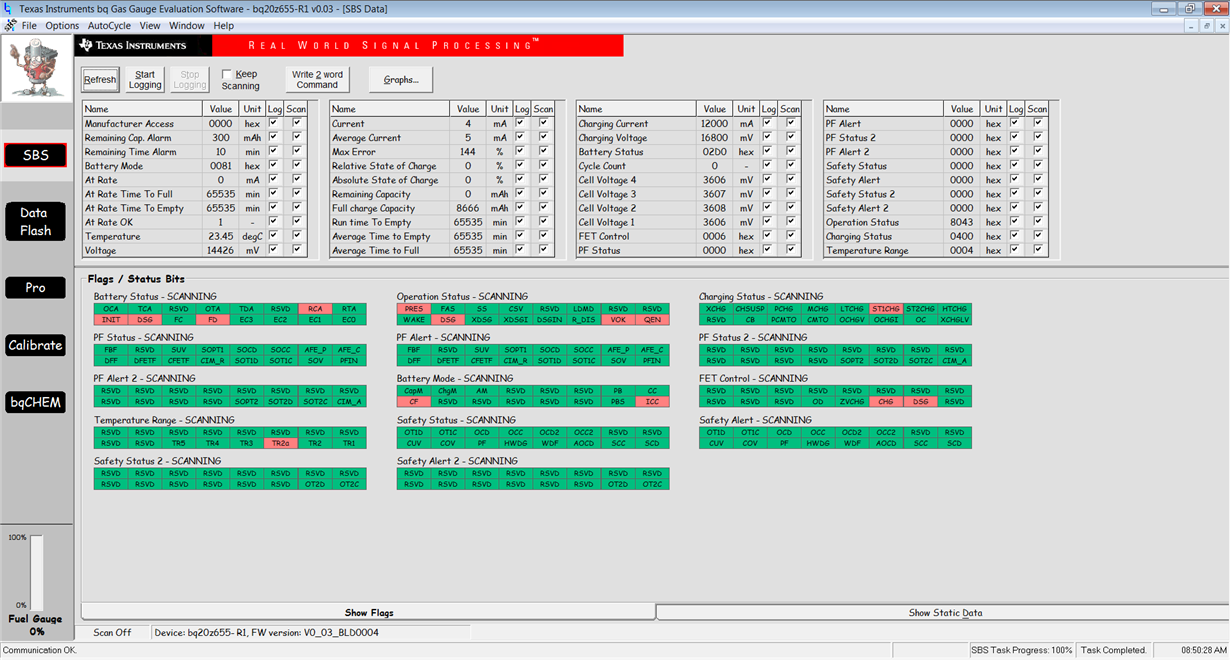Click the ZVCHG flag in FET Control

click(852, 401)
